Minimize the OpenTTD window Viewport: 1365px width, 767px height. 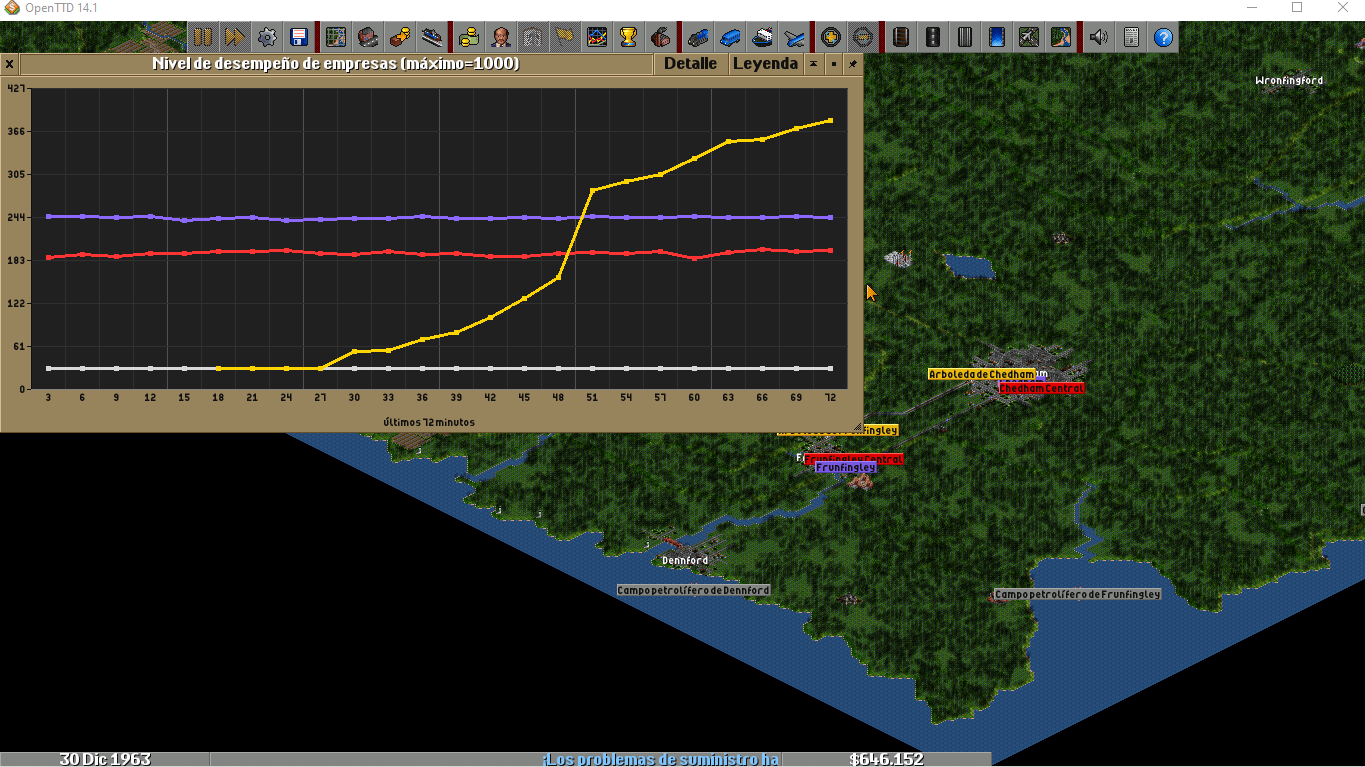click(x=1251, y=8)
